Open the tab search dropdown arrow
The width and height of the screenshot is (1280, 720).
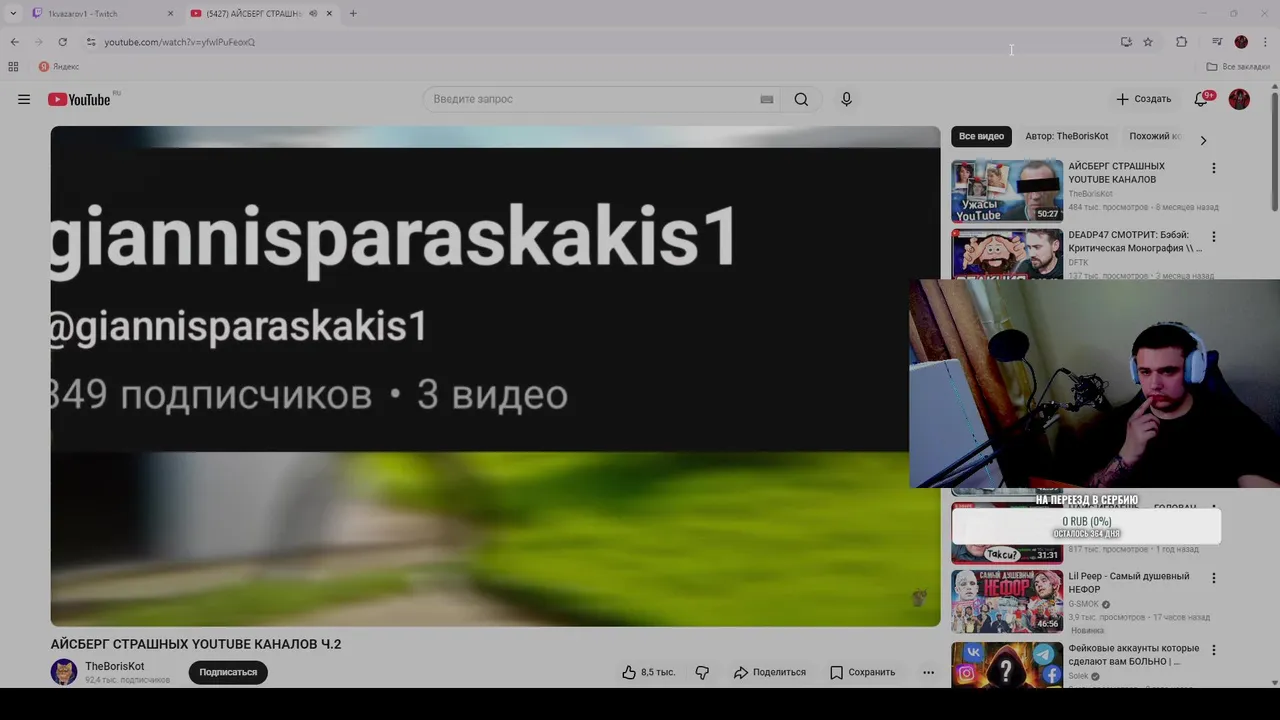tap(13, 14)
